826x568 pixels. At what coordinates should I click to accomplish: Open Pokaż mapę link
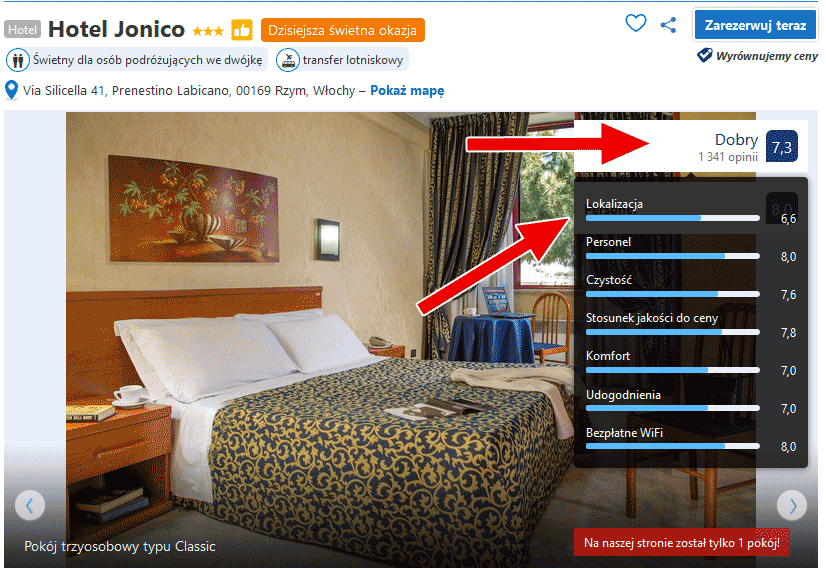point(407,91)
